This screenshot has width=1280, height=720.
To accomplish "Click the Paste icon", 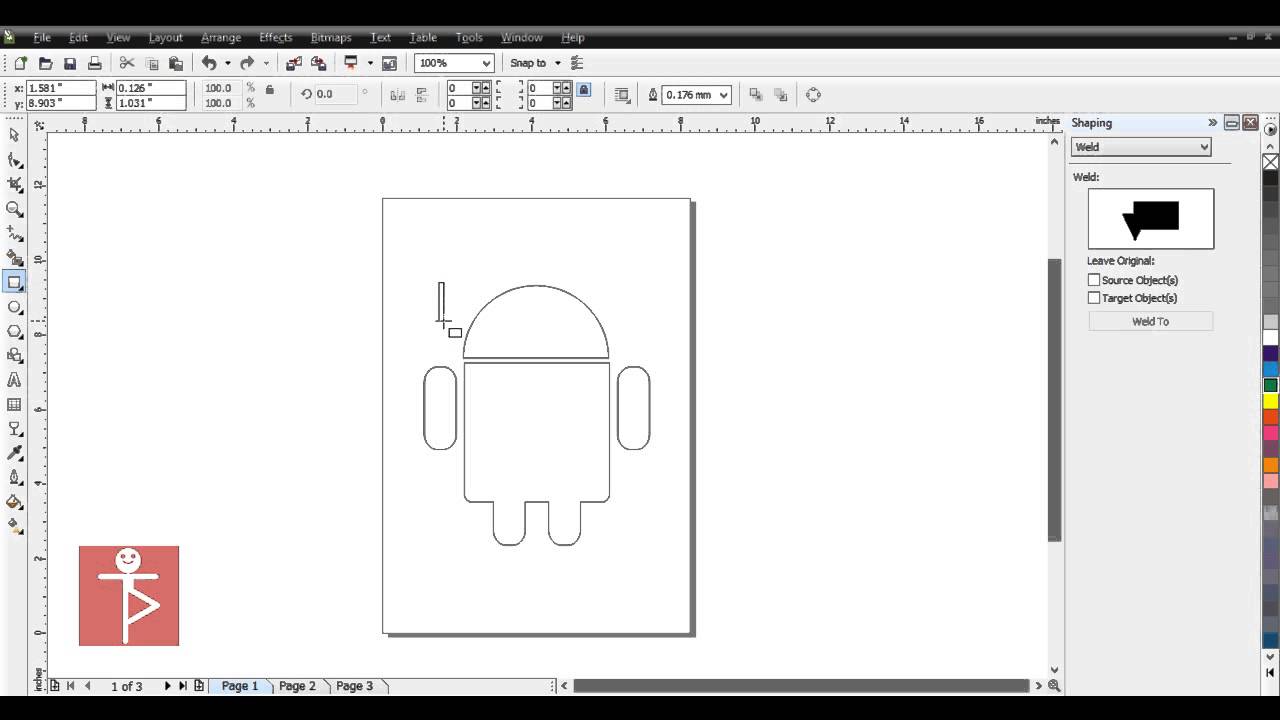I will (x=176, y=63).
